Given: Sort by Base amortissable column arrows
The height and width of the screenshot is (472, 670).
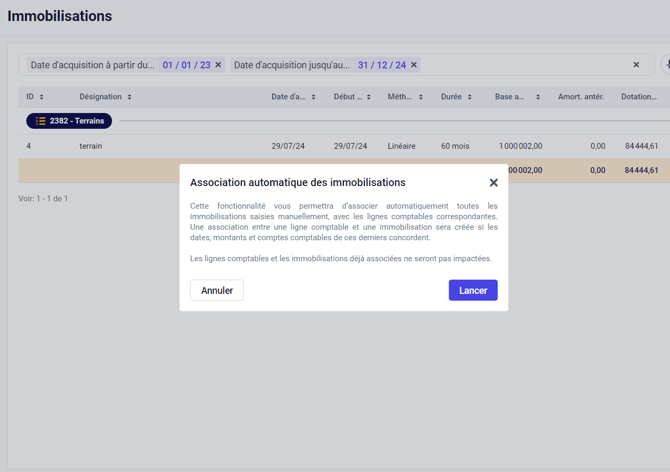Looking at the screenshot, I should (537, 97).
